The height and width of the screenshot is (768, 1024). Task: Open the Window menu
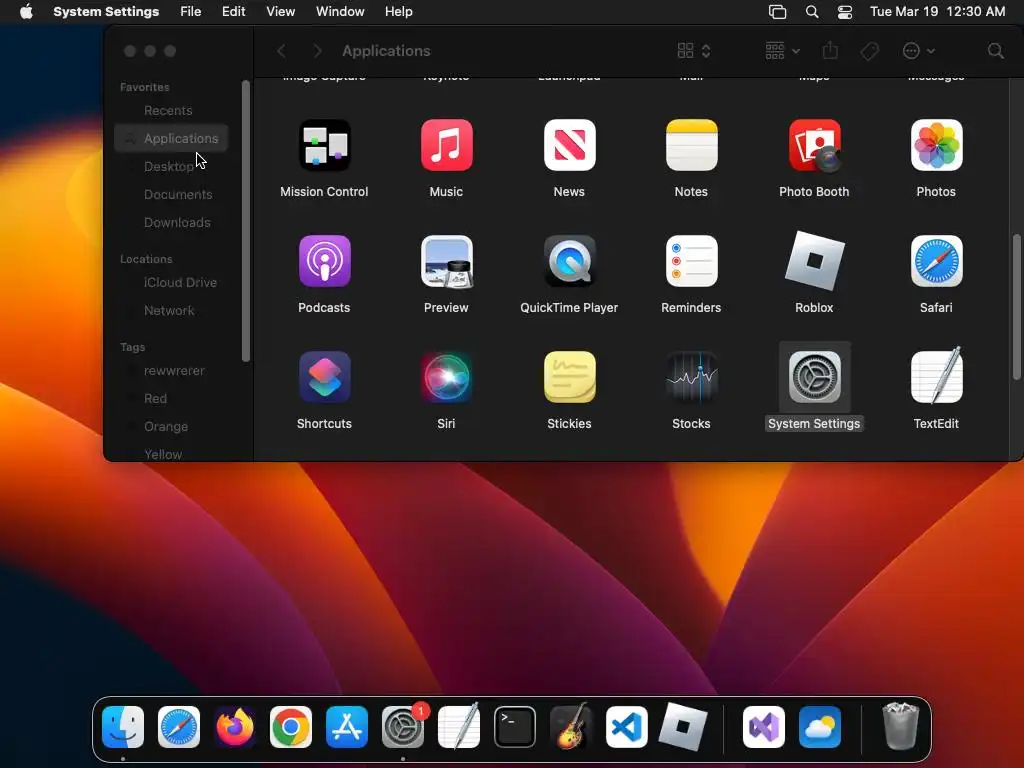coord(340,12)
